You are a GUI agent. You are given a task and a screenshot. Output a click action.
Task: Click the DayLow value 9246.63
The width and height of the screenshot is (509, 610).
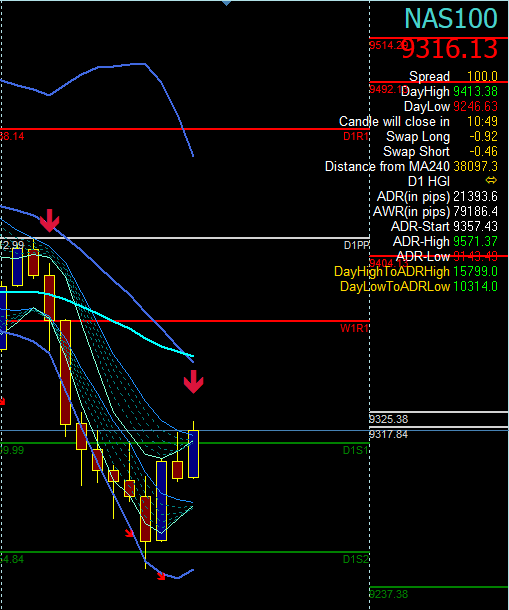pyautogui.click(x=476, y=106)
